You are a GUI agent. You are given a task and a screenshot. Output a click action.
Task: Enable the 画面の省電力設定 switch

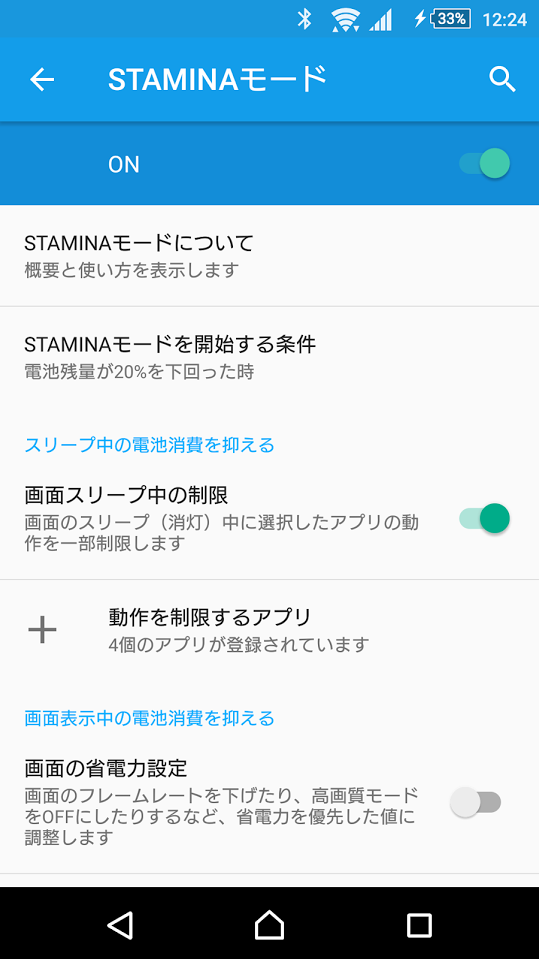[476, 802]
